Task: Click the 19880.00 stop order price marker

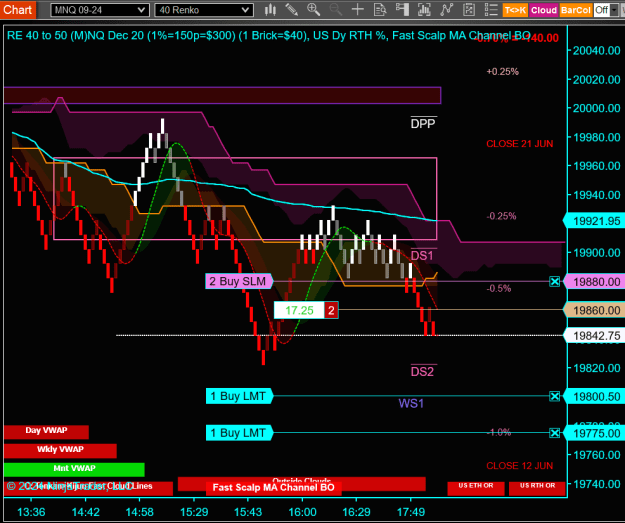Action: point(594,281)
